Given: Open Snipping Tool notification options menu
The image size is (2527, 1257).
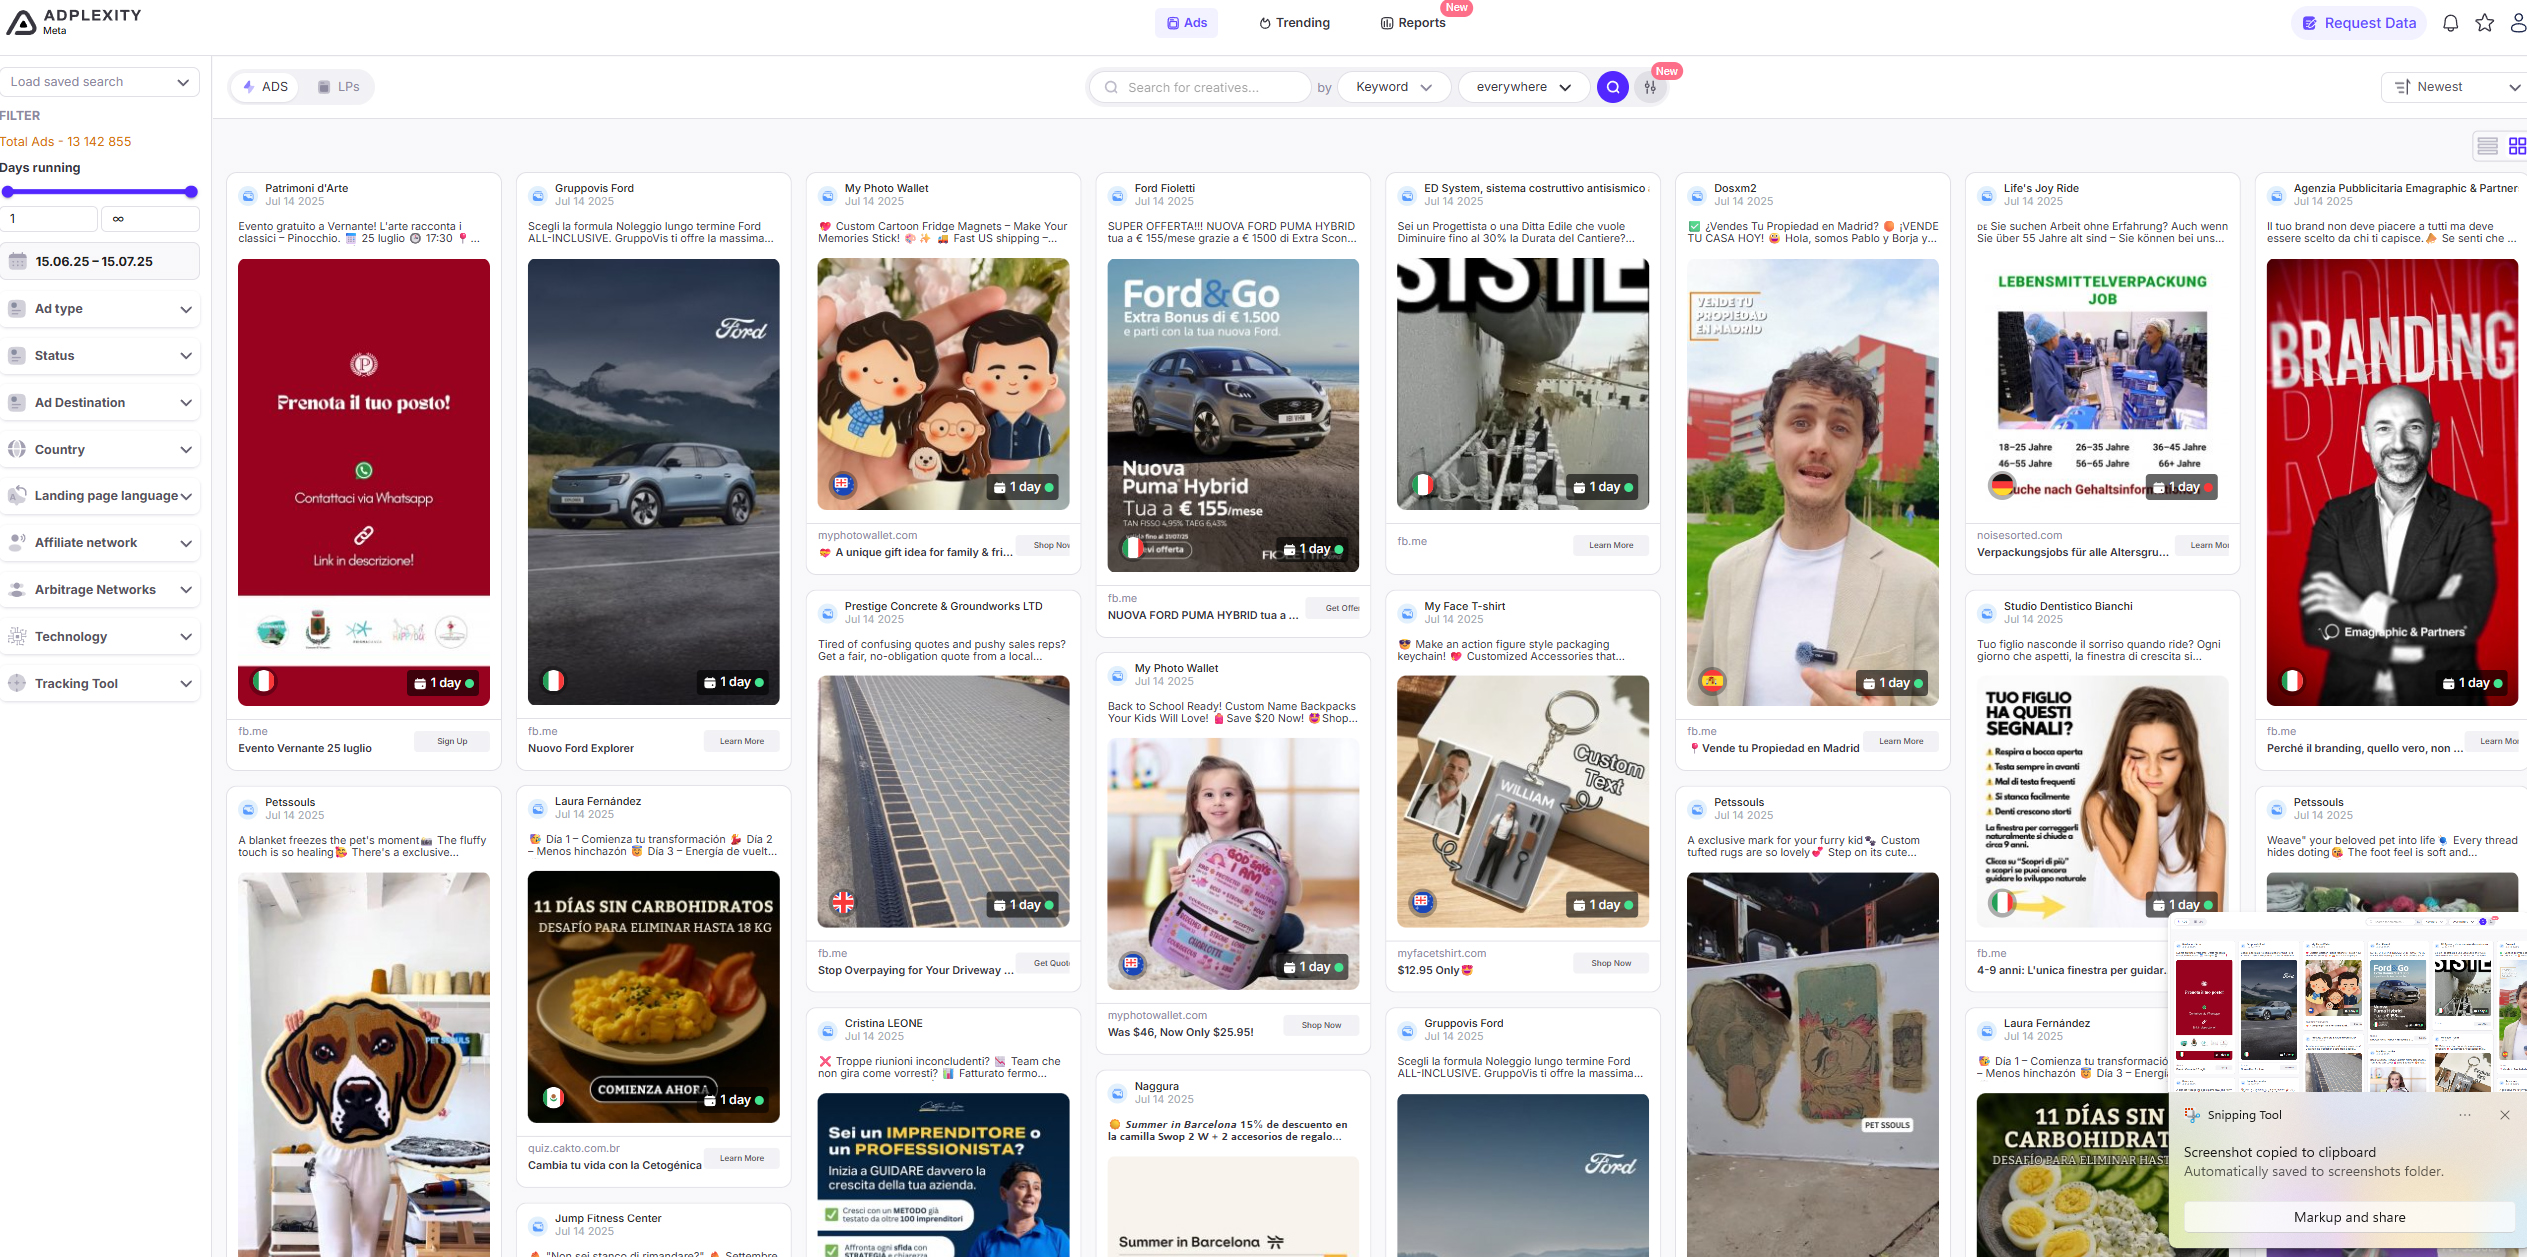Looking at the screenshot, I should coord(2465,1115).
